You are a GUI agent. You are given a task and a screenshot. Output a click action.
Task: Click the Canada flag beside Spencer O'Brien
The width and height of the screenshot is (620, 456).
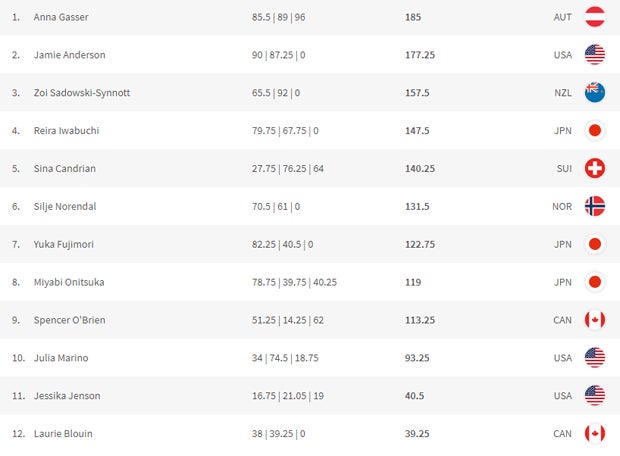(595, 320)
